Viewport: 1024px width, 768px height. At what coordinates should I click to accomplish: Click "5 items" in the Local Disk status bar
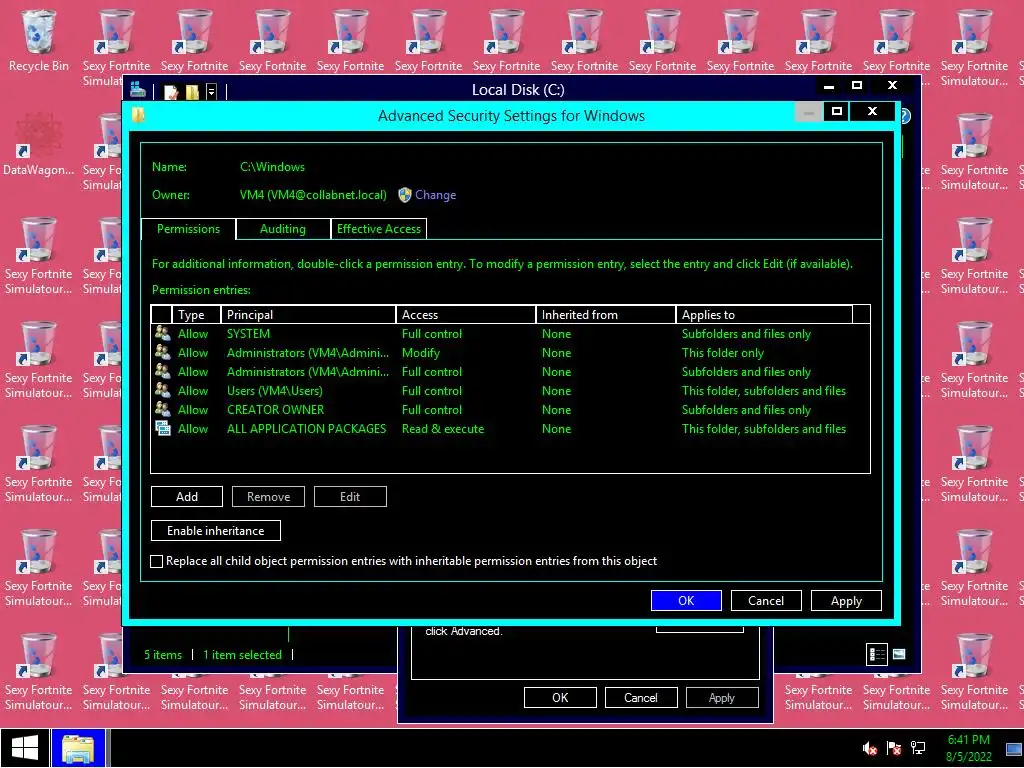(163, 654)
